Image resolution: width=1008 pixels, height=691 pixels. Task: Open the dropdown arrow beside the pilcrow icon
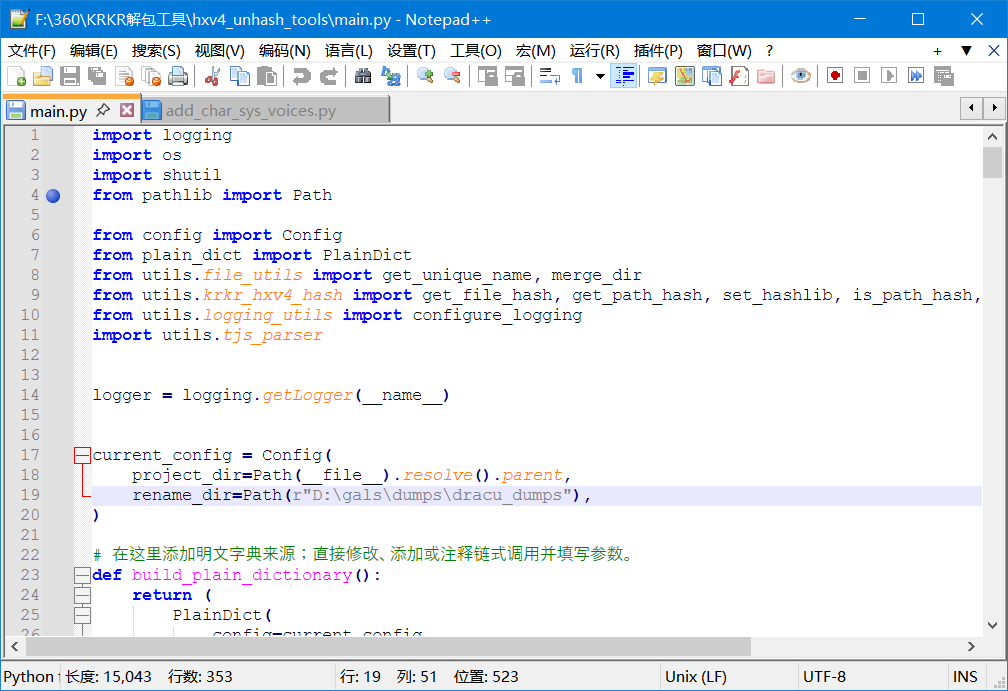(x=600, y=76)
